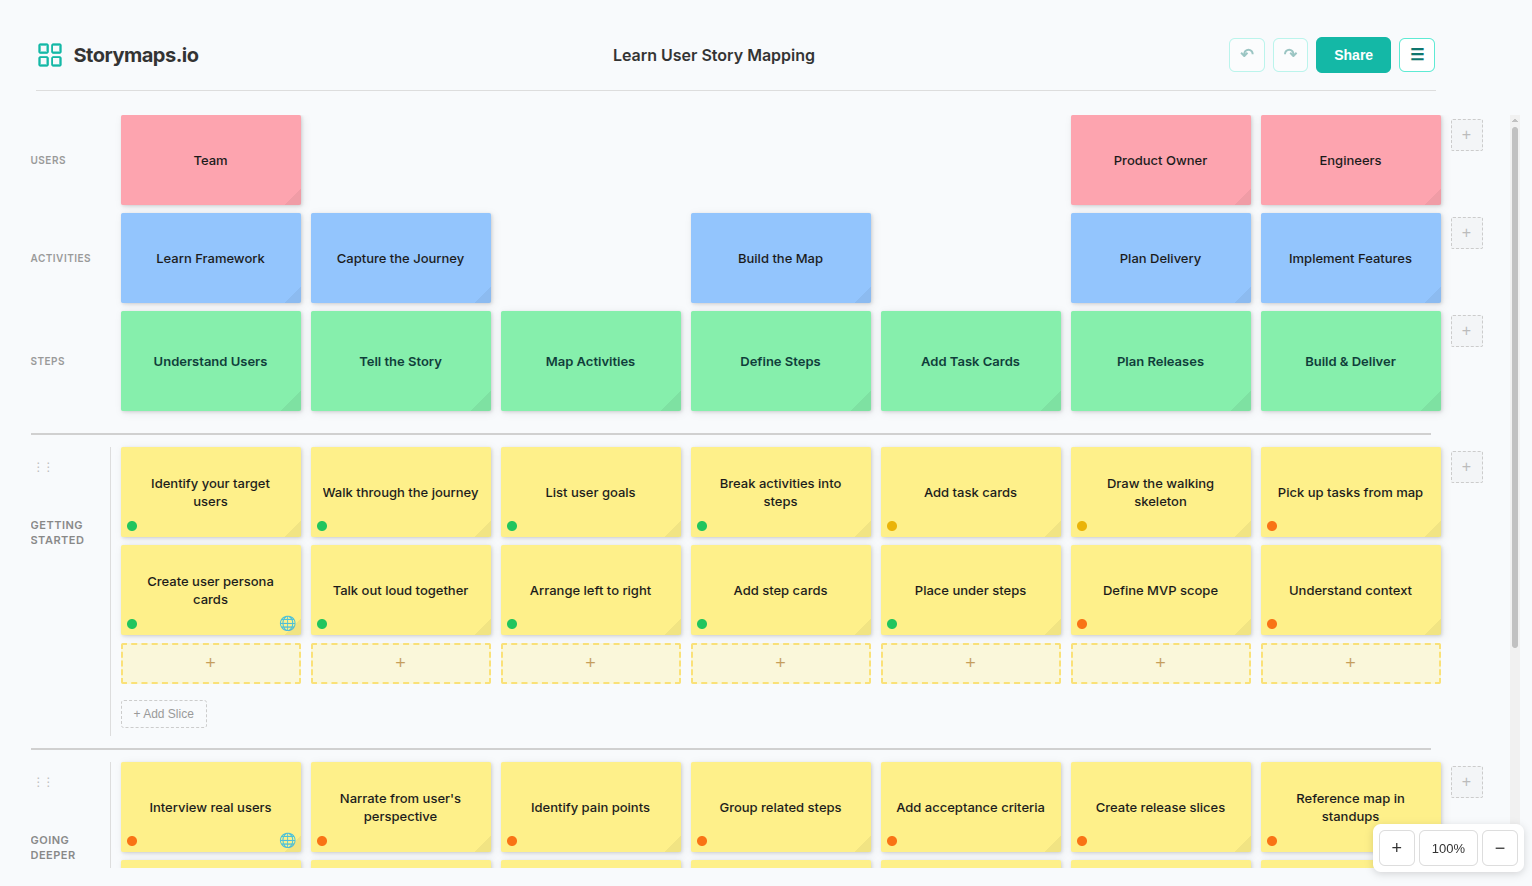1532x886 pixels.
Task: Toggle orange status dot on Define MVP scope
Action: tap(1082, 624)
